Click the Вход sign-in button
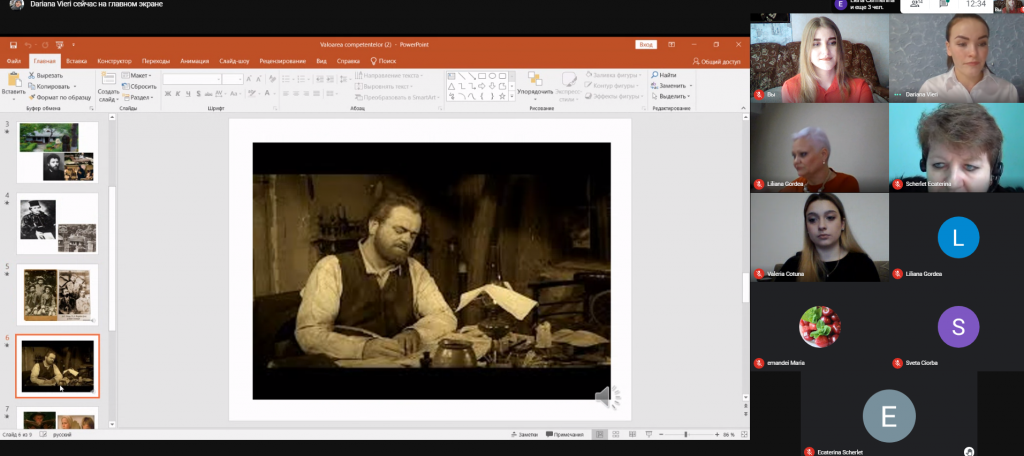The width and height of the screenshot is (1024, 456). 646,44
